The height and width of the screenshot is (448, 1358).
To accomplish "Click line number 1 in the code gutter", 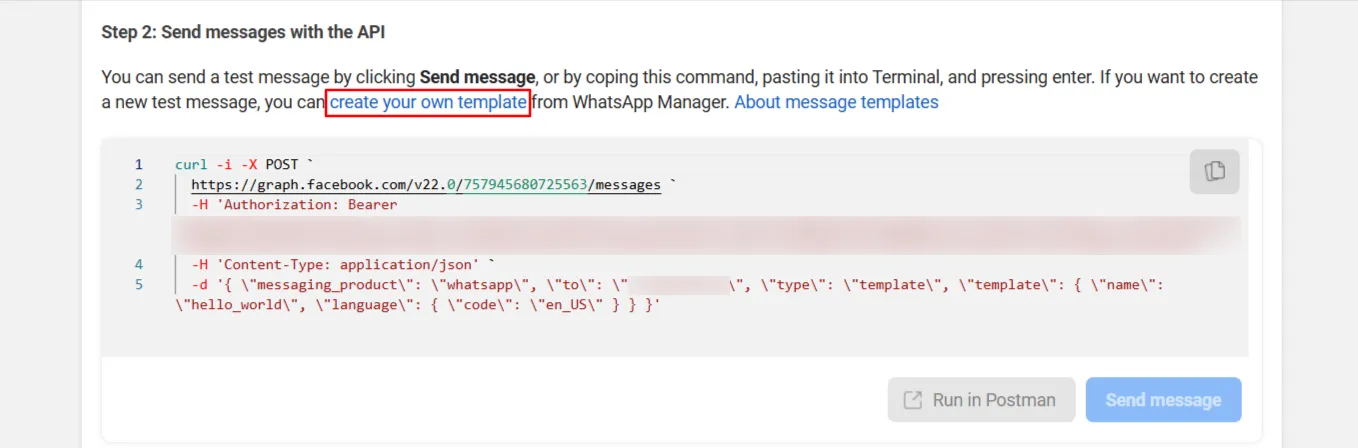I will point(139,164).
